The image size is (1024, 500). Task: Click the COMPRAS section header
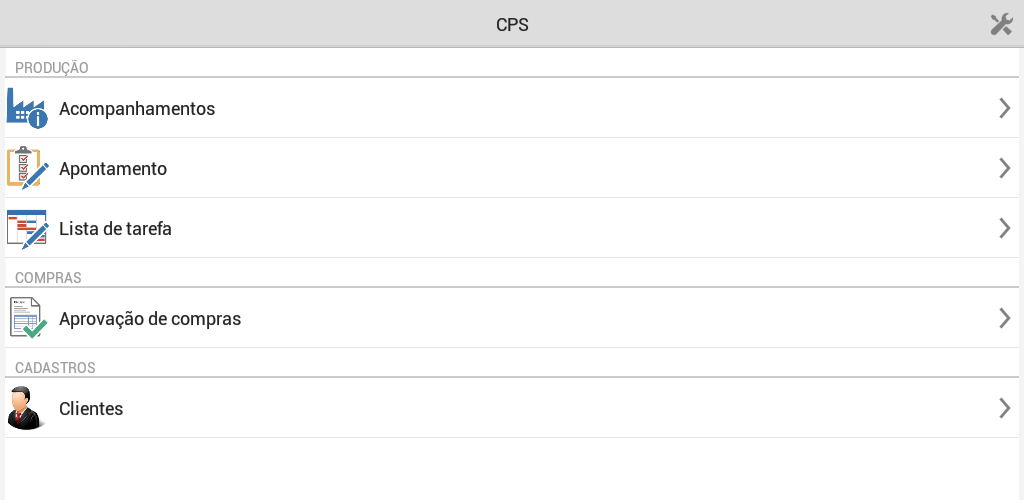pyautogui.click(x=48, y=277)
